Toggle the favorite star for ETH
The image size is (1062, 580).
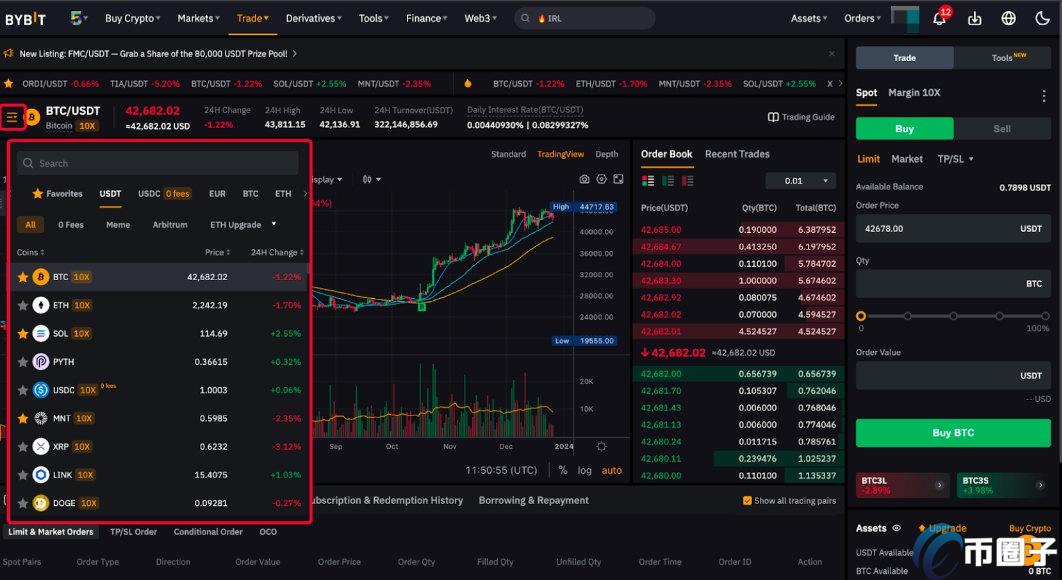click(23, 305)
